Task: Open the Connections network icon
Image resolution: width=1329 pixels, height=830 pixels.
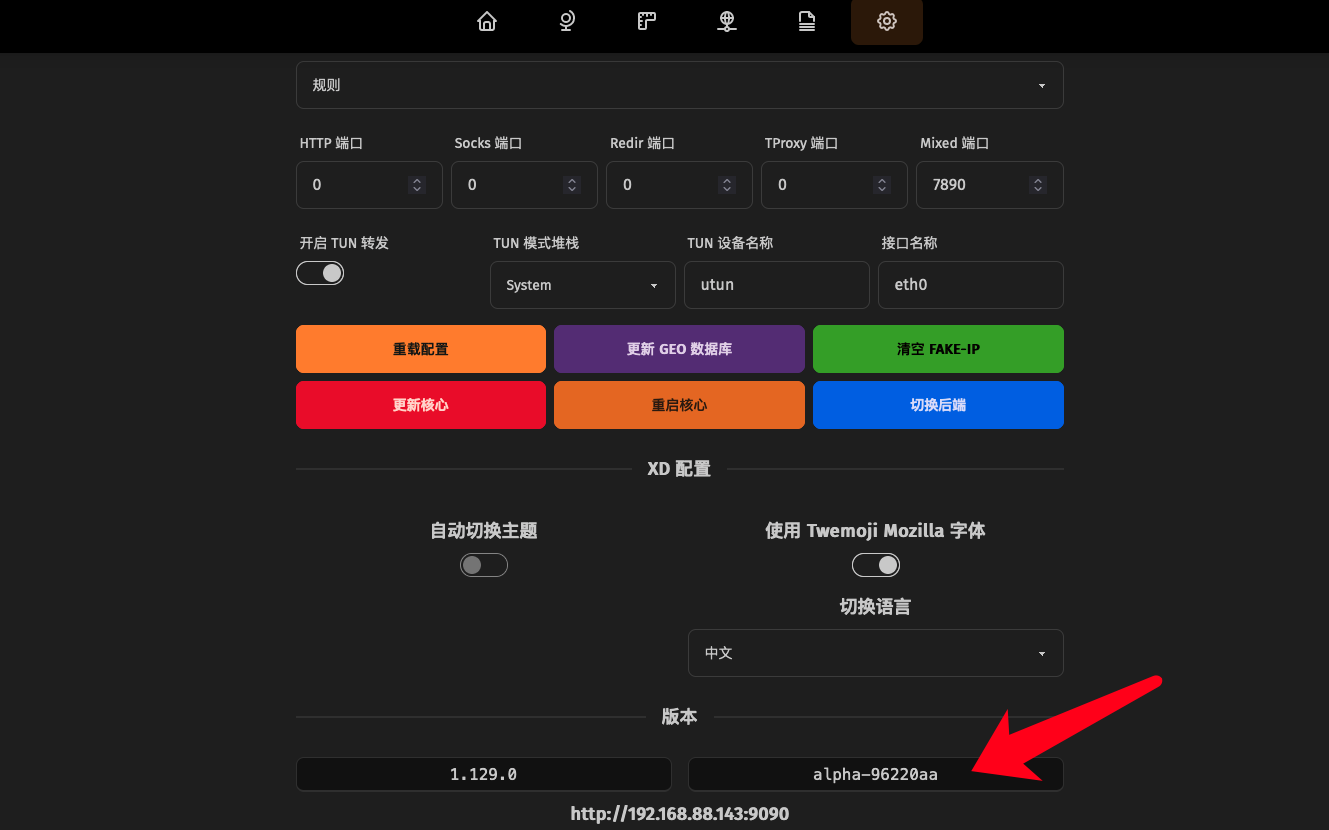Action: coord(727,21)
